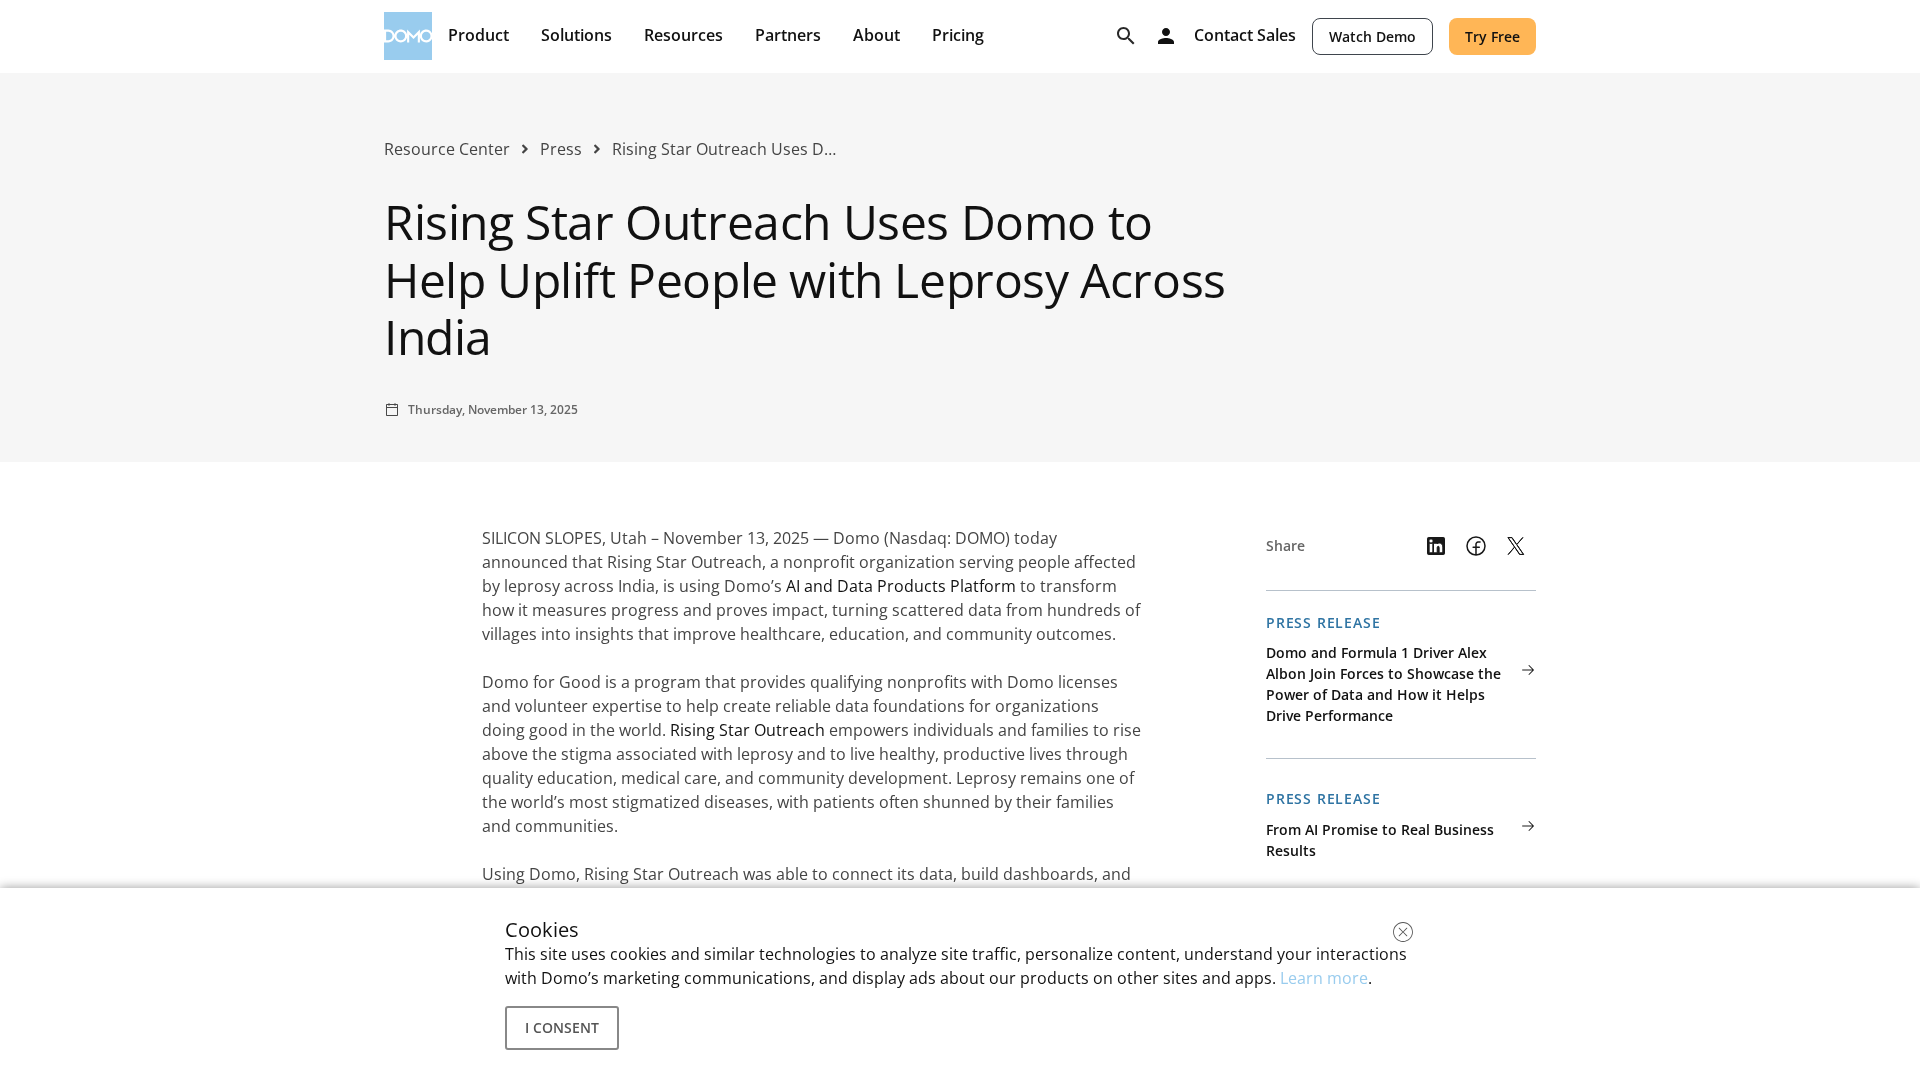Expand the Resources menu
The width and height of the screenshot is (1920, 1080).
click(683, 36)
